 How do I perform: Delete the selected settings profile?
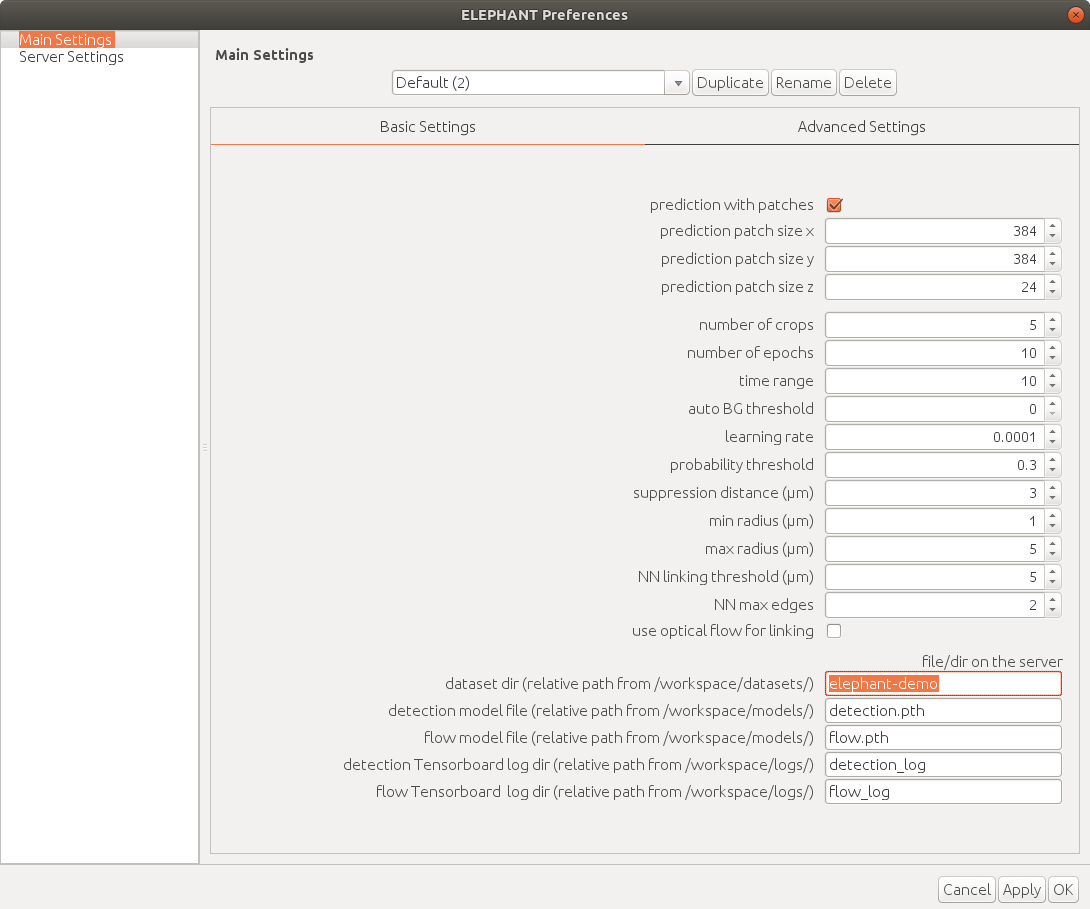click(x=867, y=83)
